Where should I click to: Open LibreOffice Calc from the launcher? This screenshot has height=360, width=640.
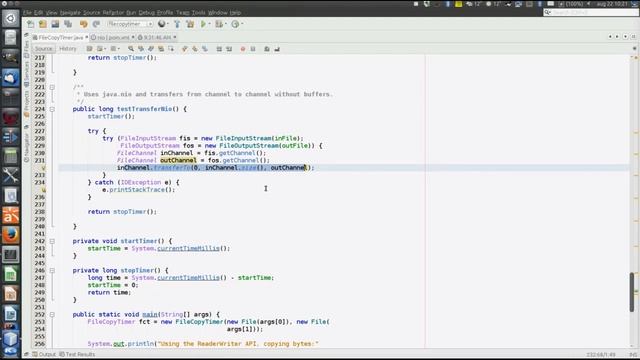11,274
